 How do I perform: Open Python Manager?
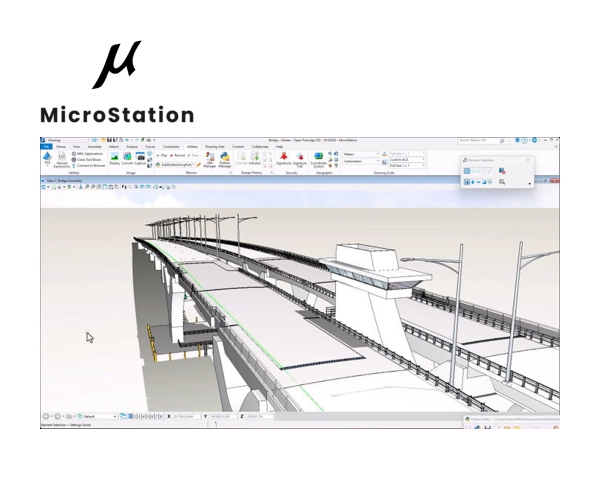225,160
